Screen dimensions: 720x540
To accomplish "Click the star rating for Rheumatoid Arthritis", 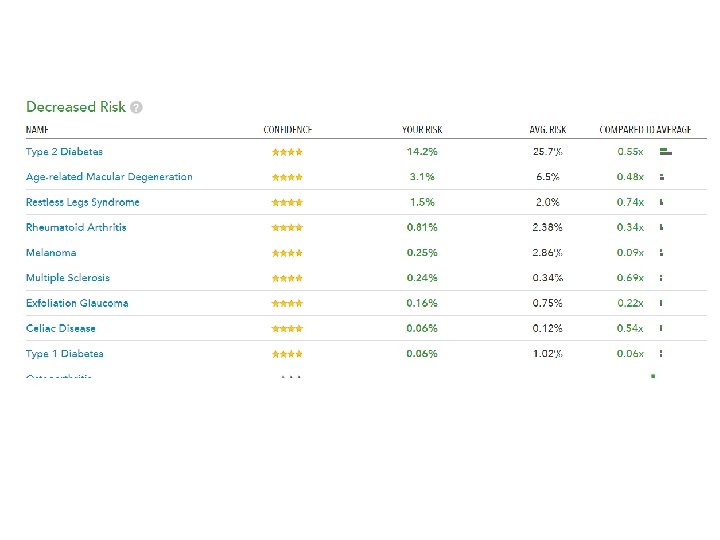I will click(287, 228).
